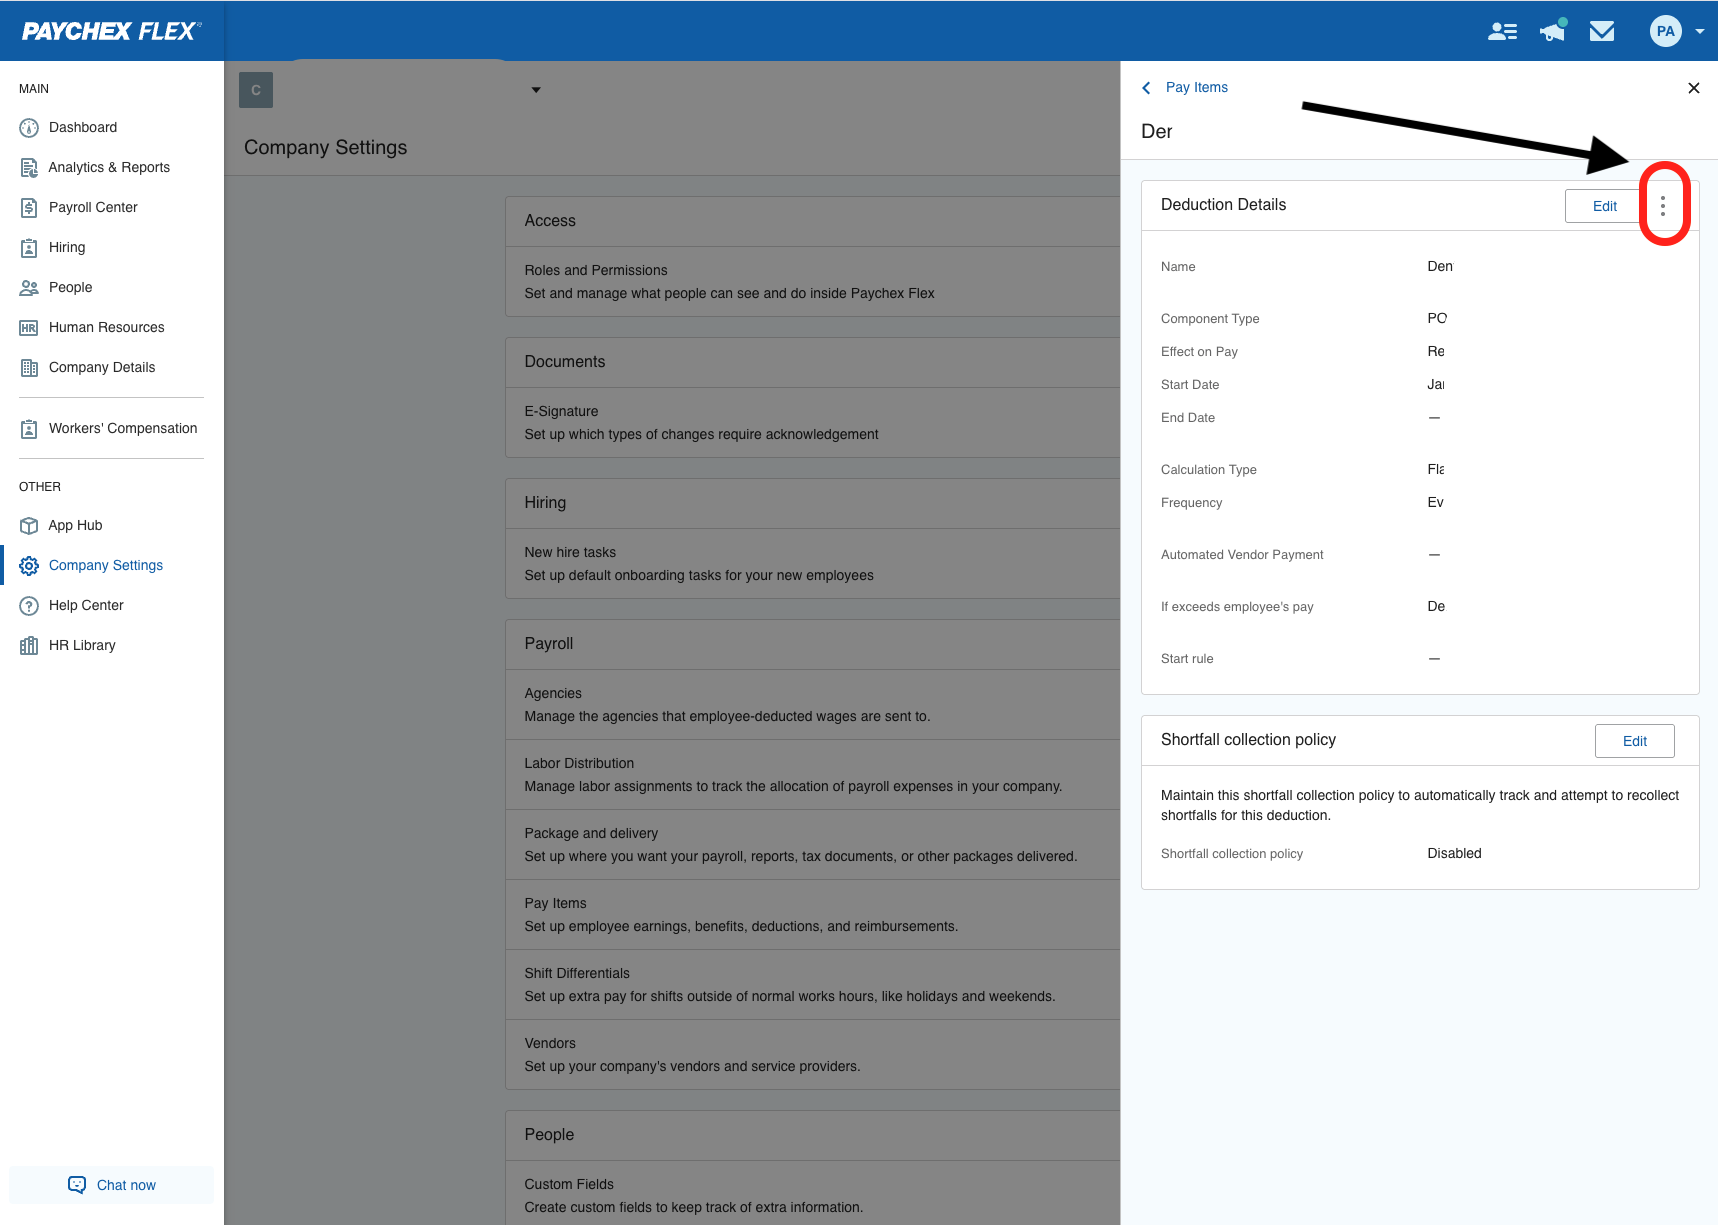Open Package and delivery setting
This screenshot has width=1718, height=1225.
(812, 845)
